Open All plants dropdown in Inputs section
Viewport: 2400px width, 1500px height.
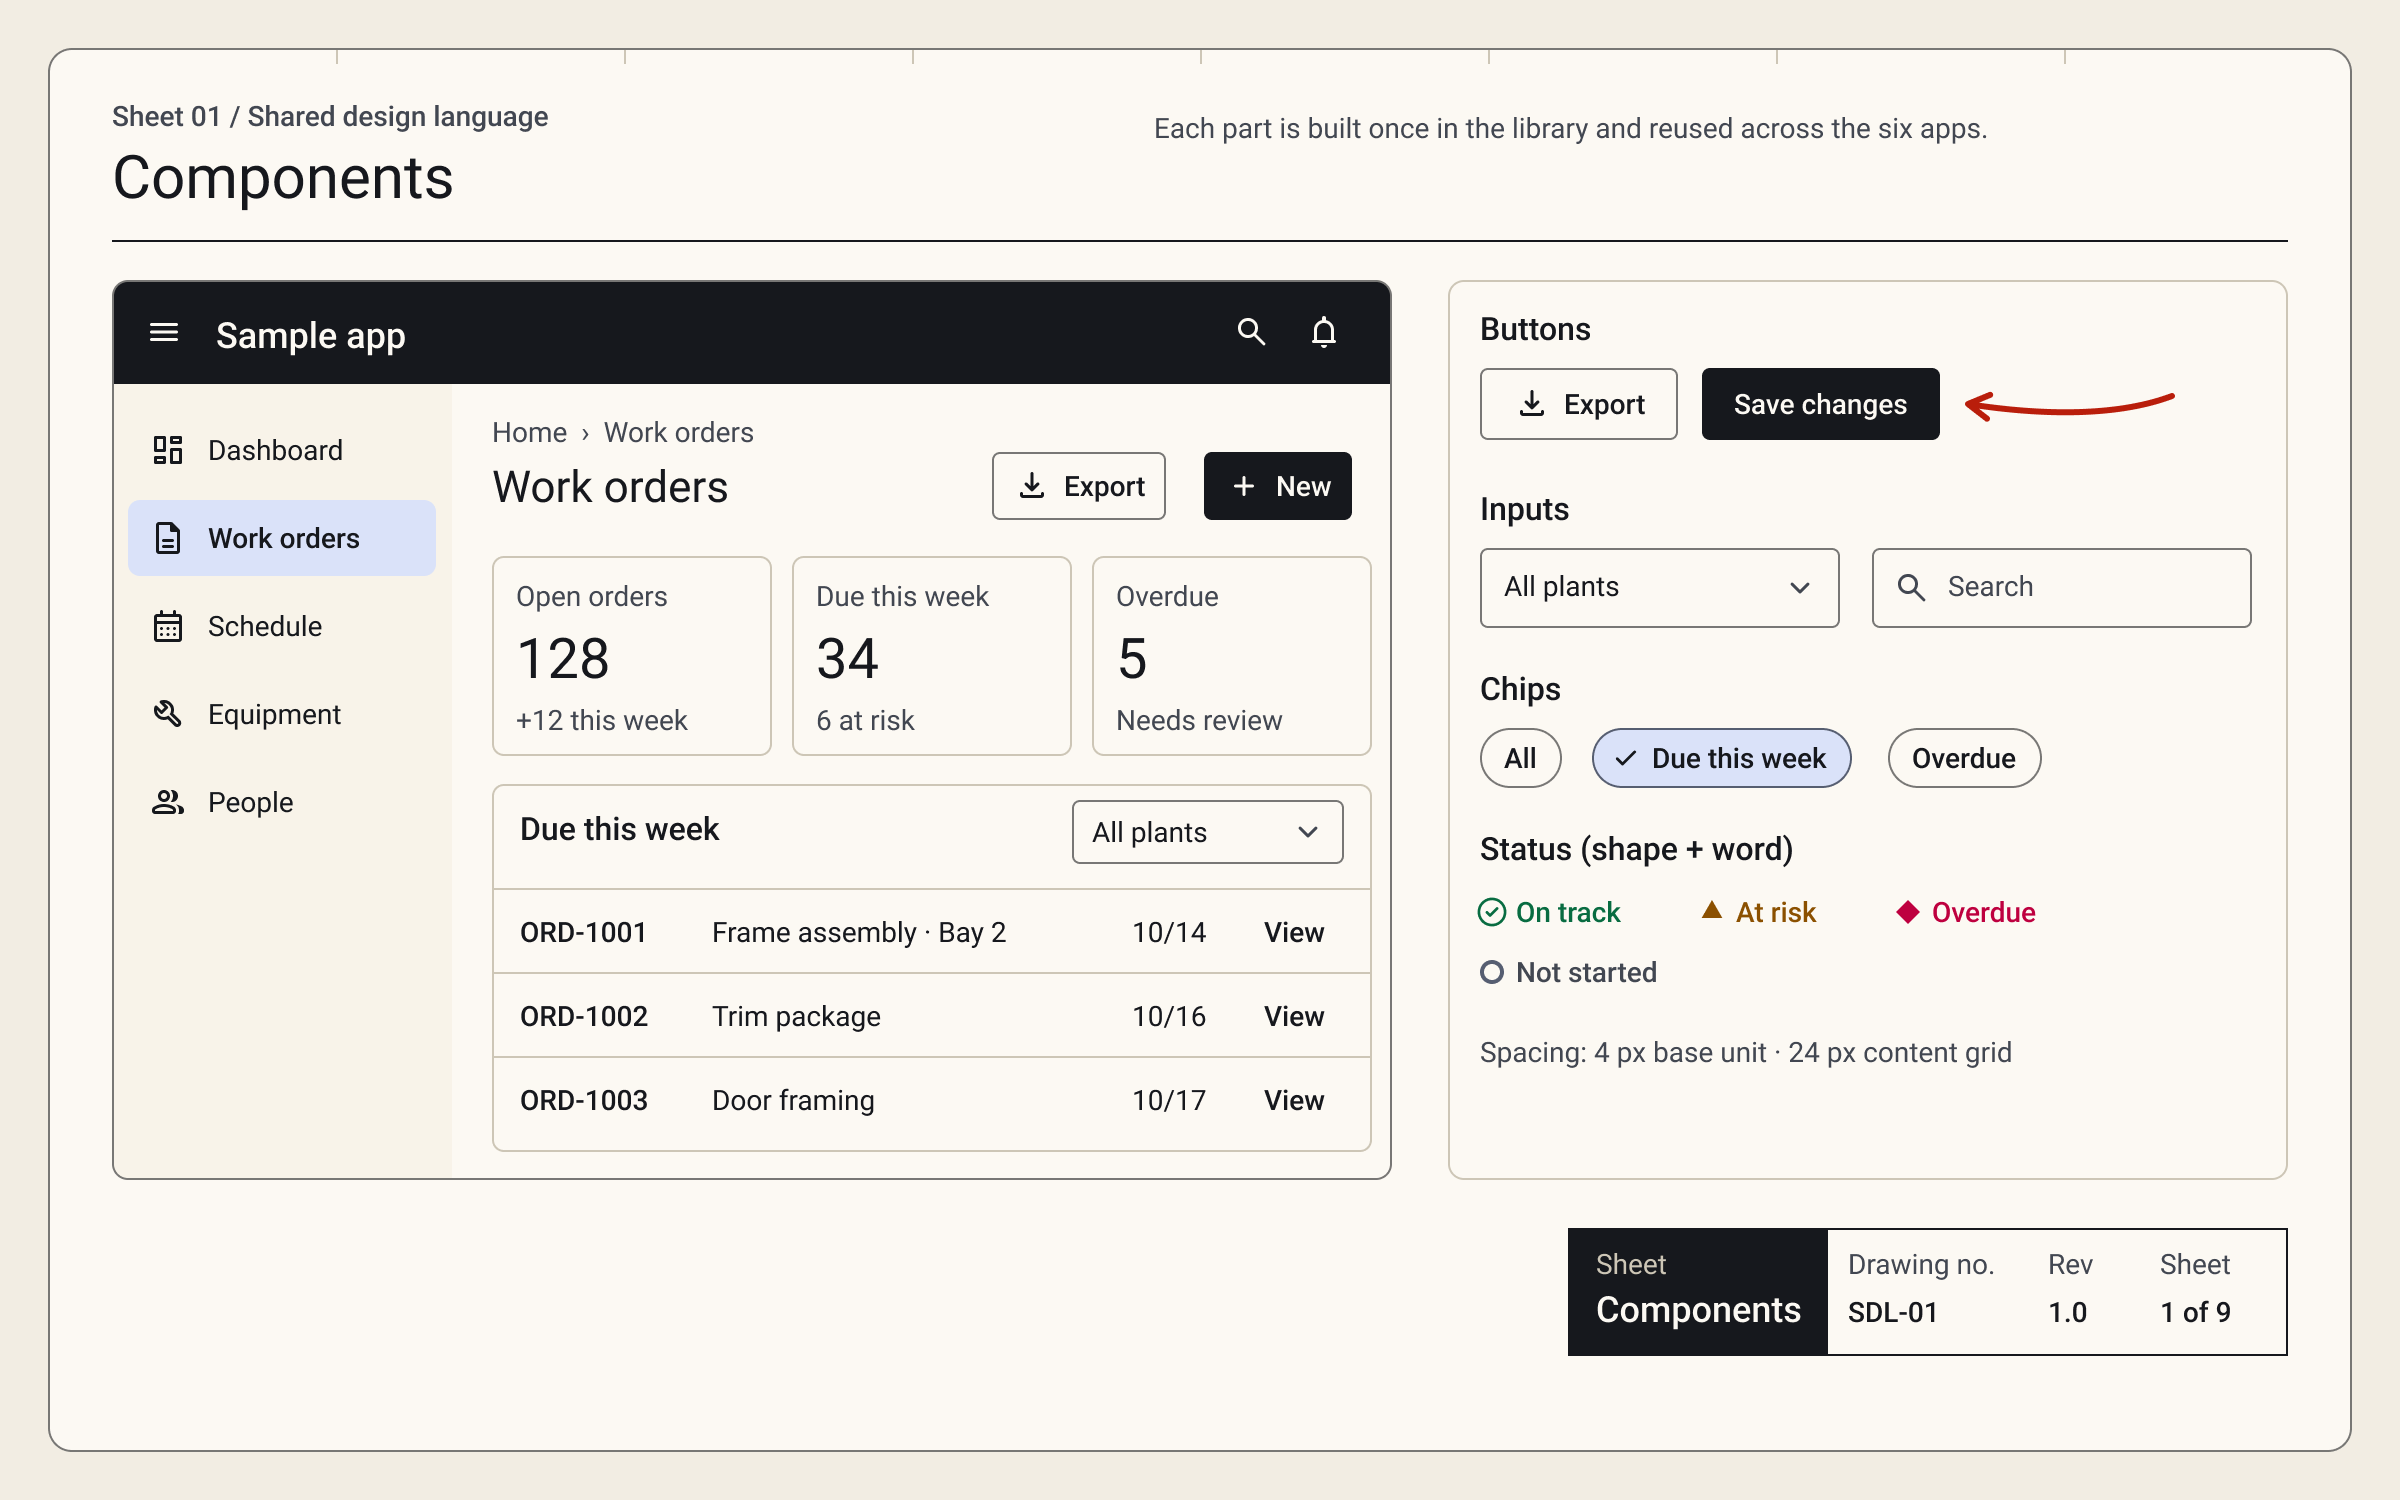[1659, 587]
